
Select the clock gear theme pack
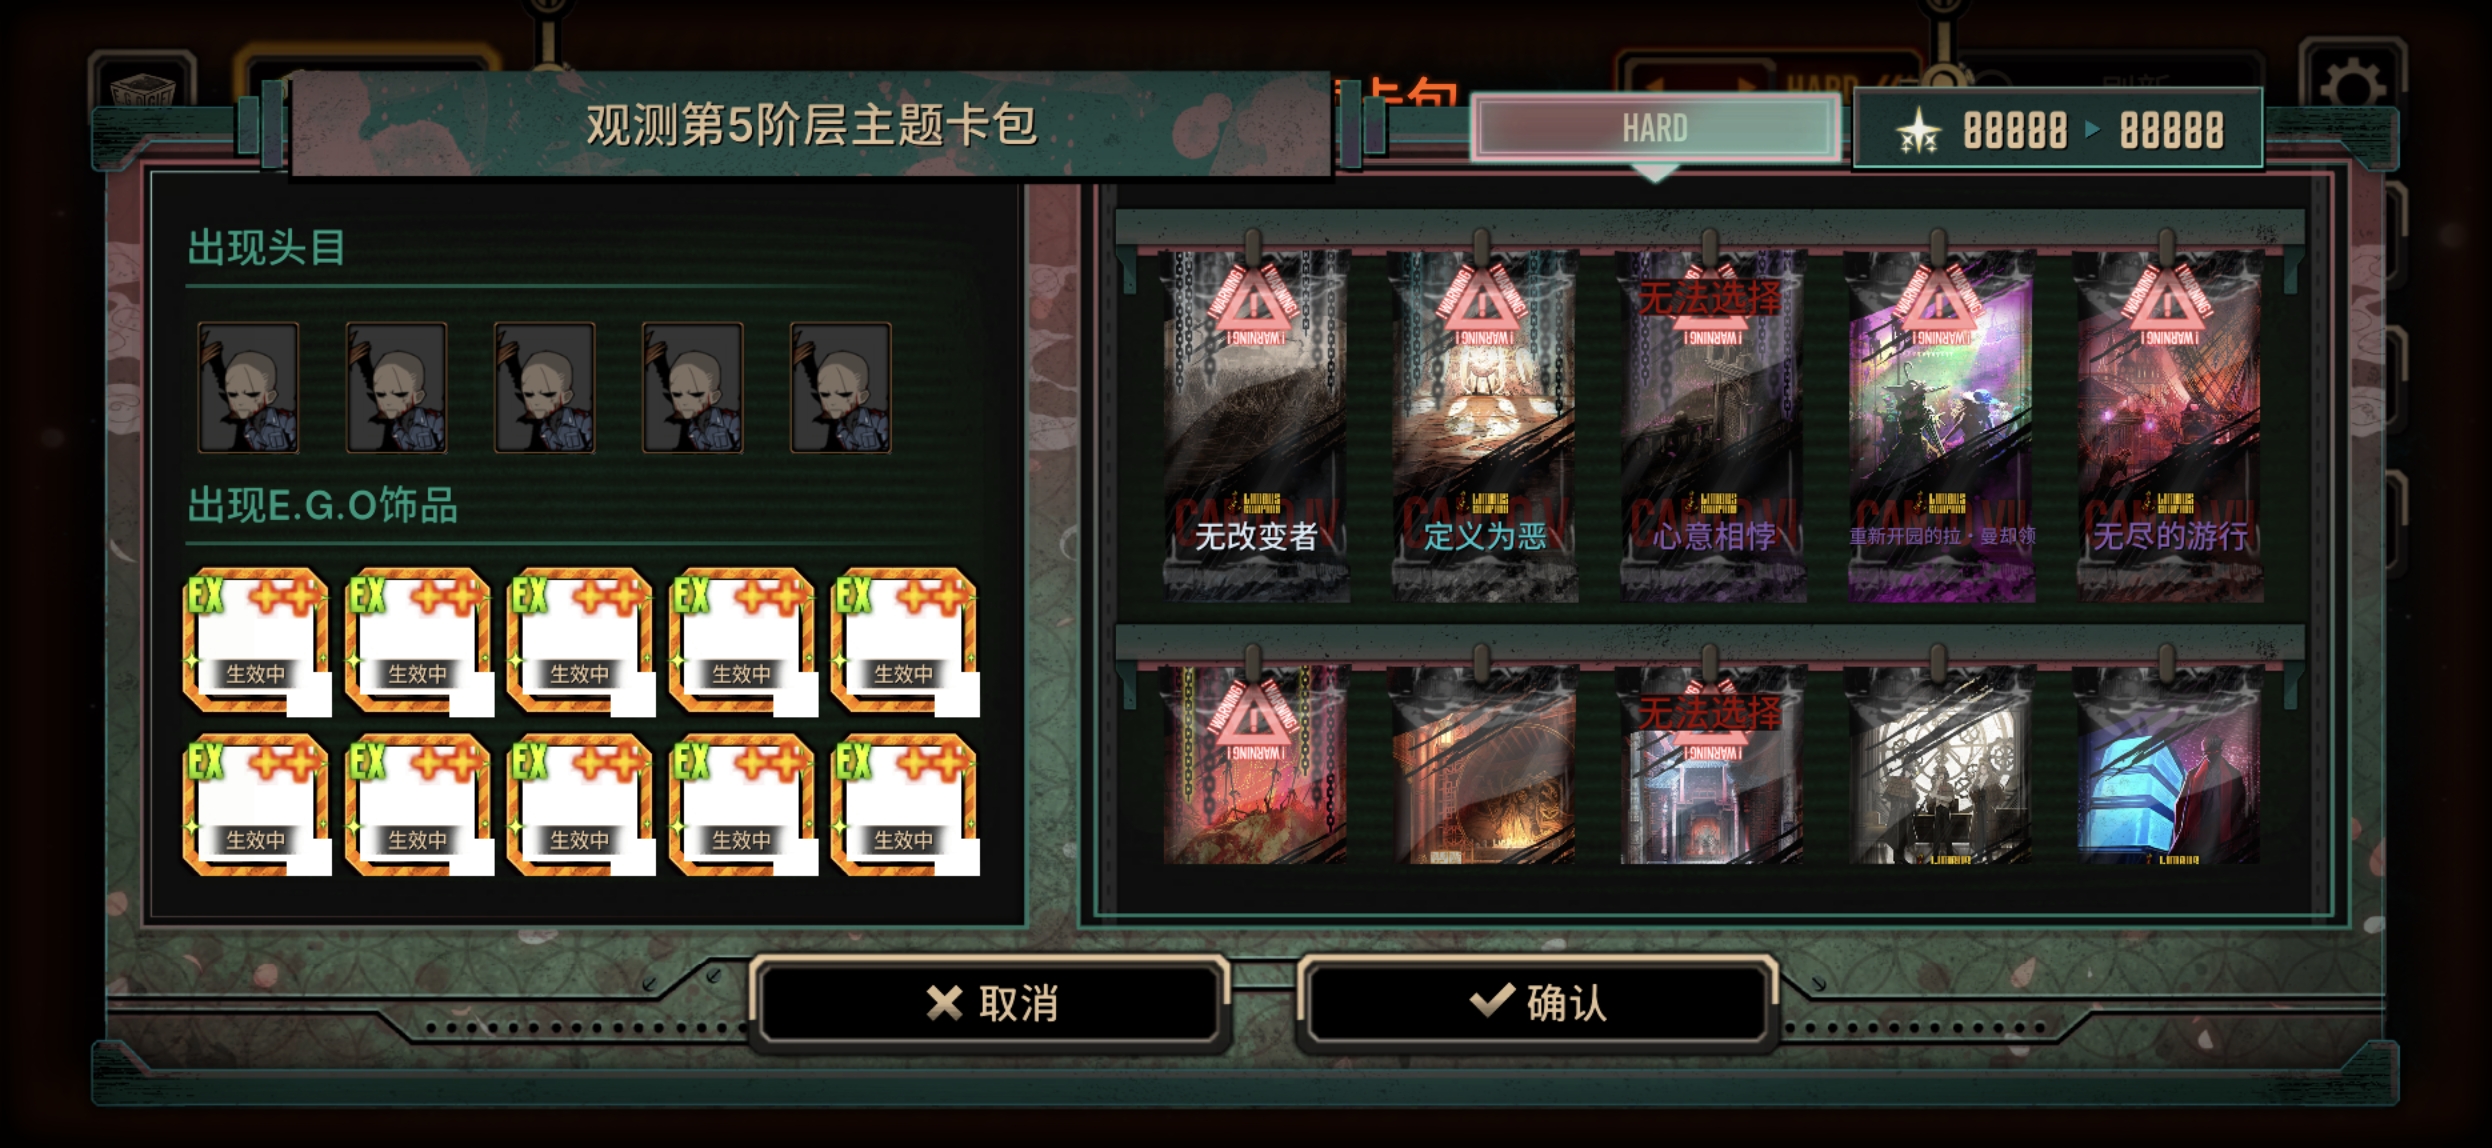pos(1941,765)
